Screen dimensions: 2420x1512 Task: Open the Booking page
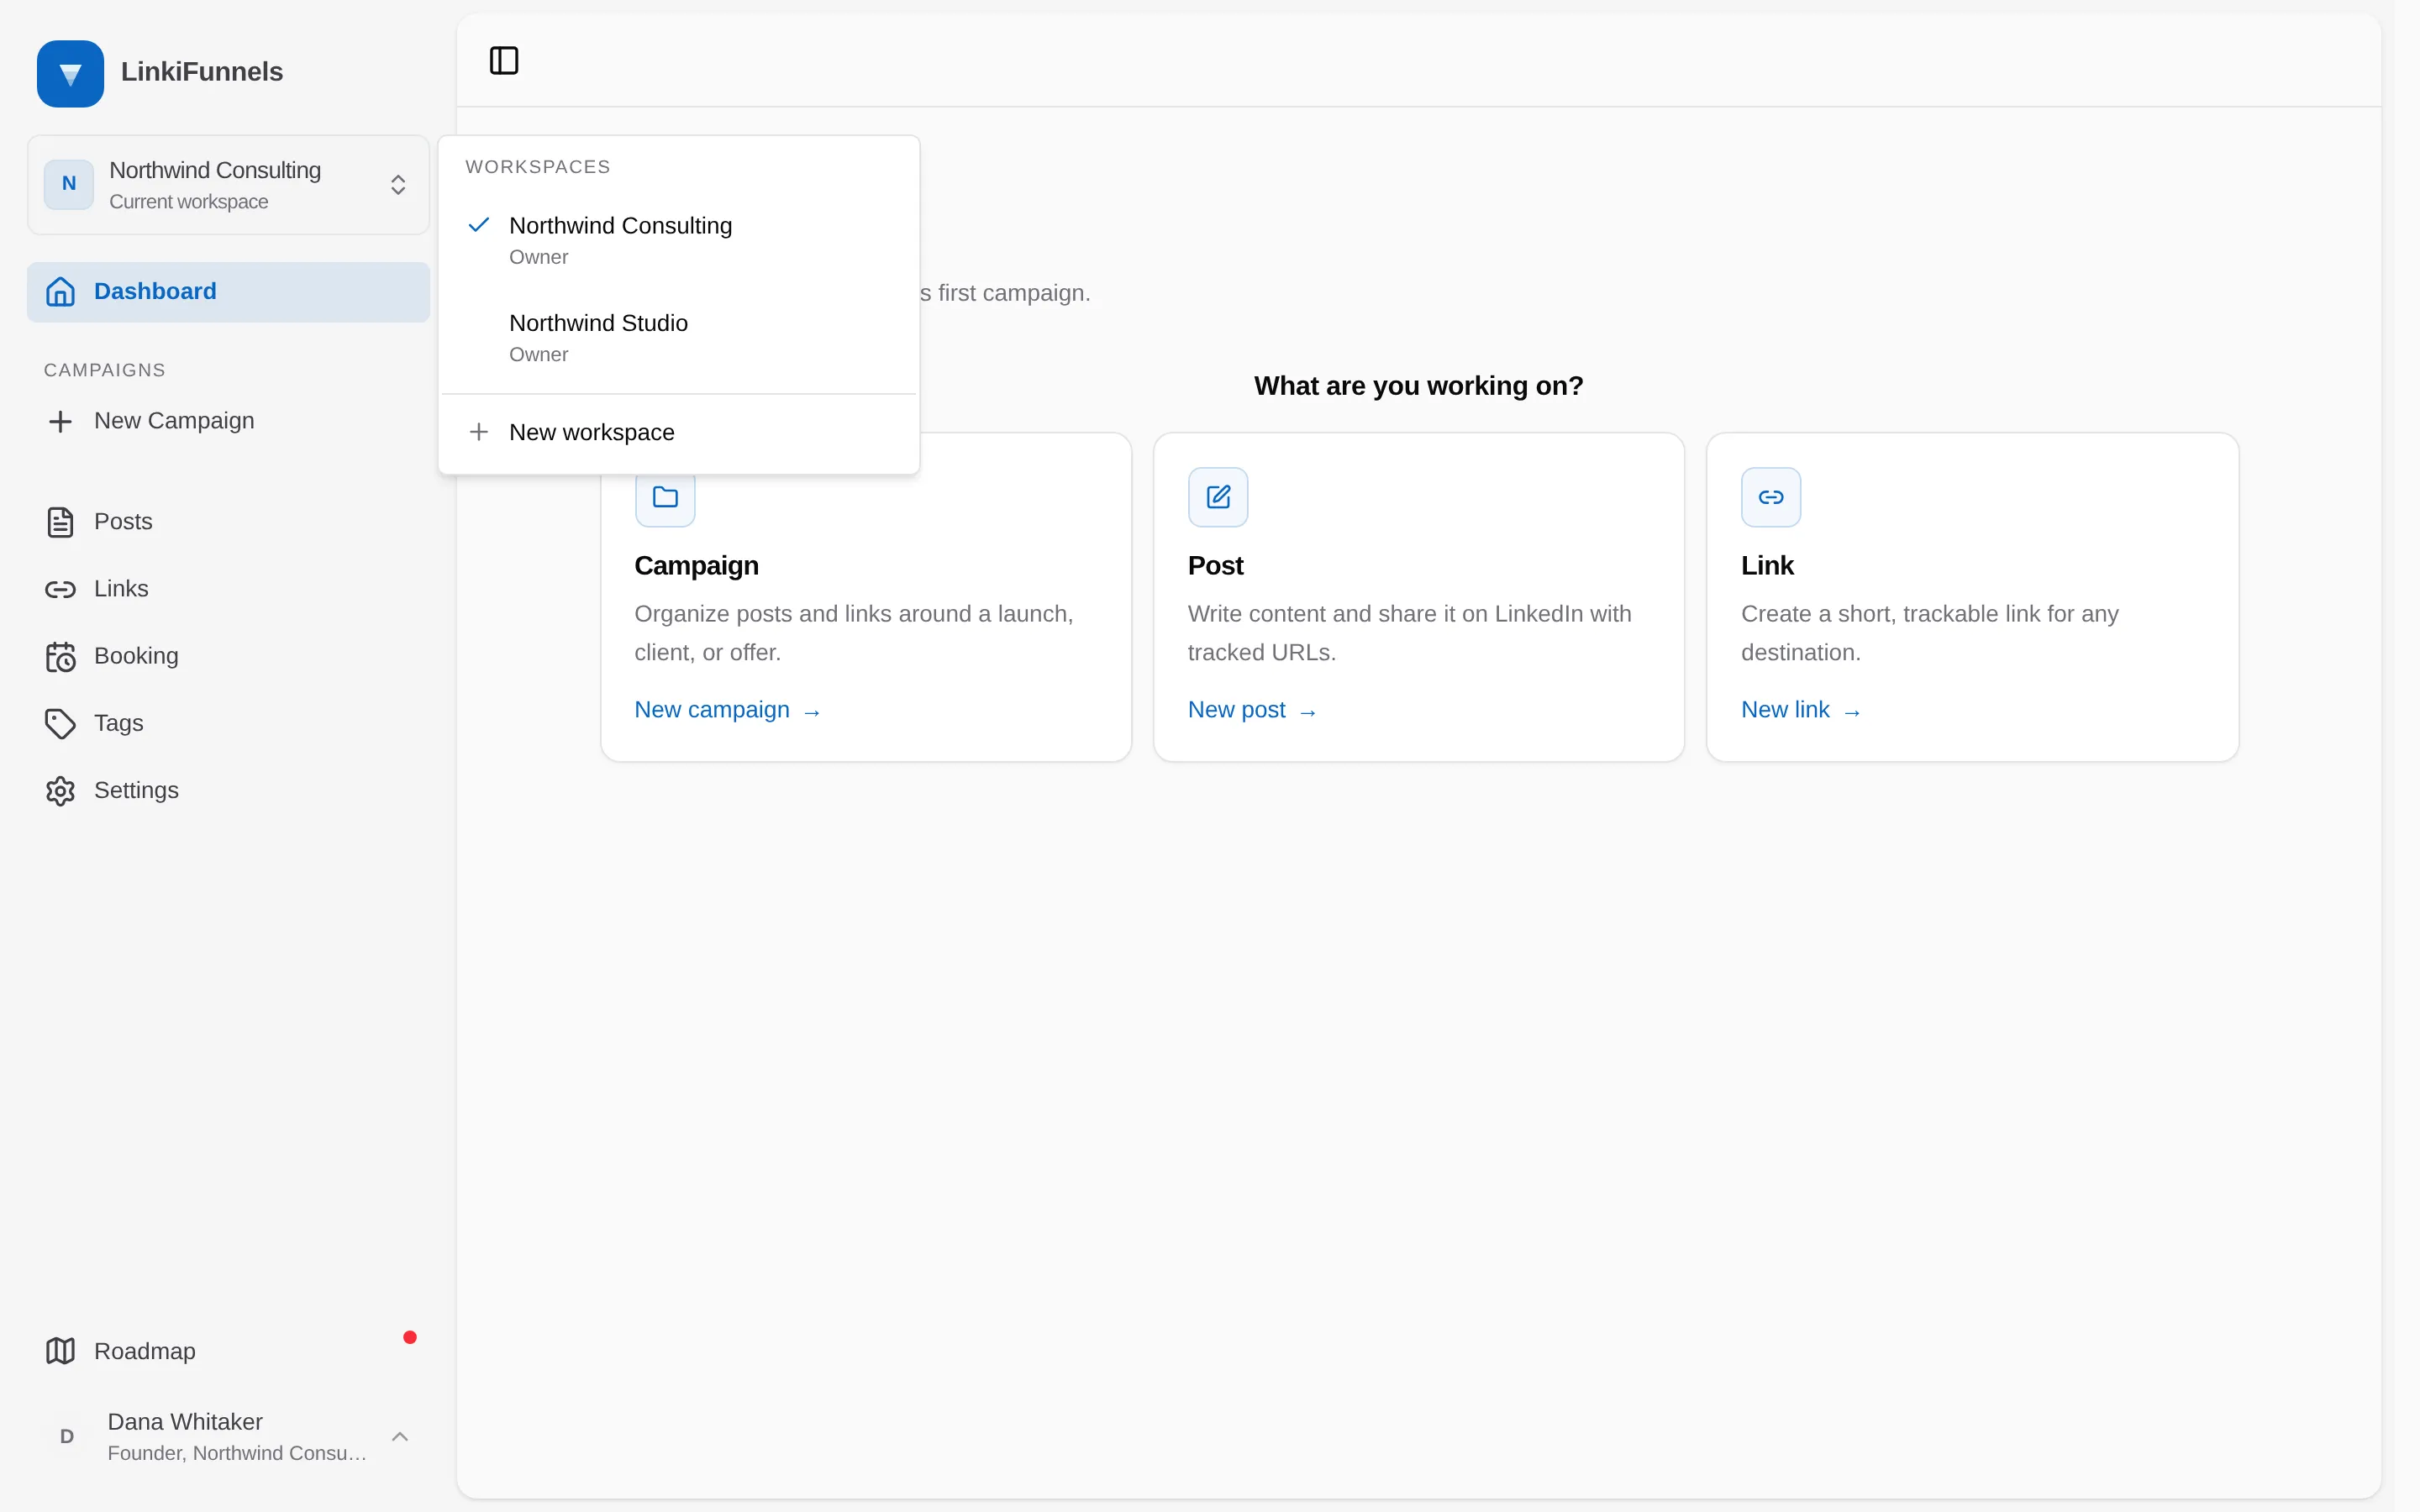[x=228, y=656]
